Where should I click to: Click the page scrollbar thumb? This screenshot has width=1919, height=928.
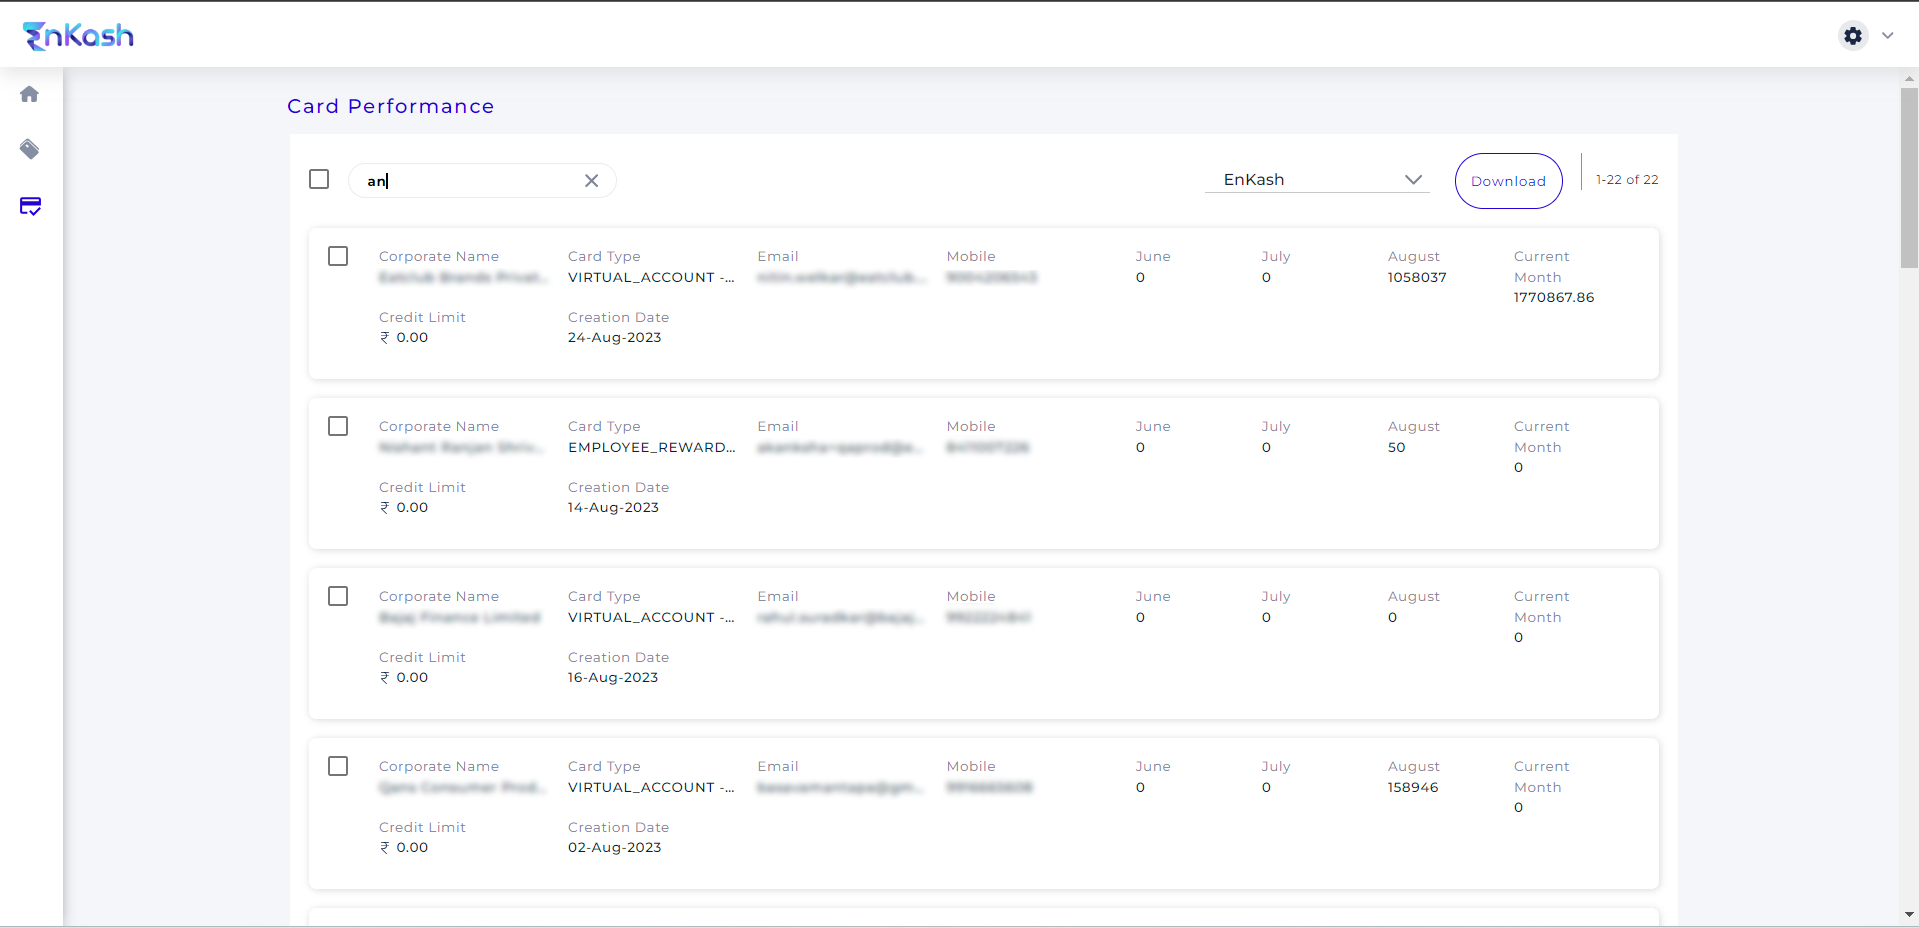point(1909,177)
